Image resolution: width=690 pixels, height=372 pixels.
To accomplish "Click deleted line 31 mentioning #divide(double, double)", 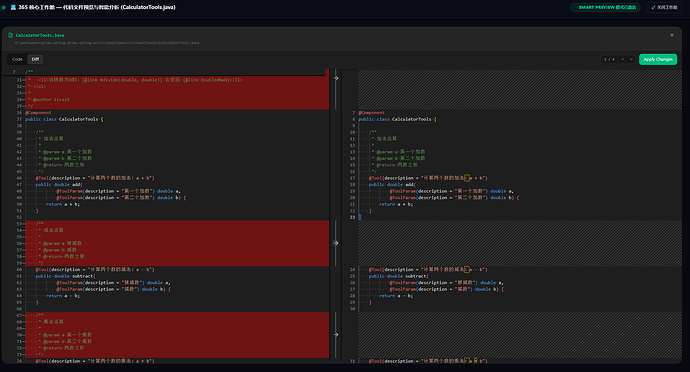I will click(x=135, y=80).
